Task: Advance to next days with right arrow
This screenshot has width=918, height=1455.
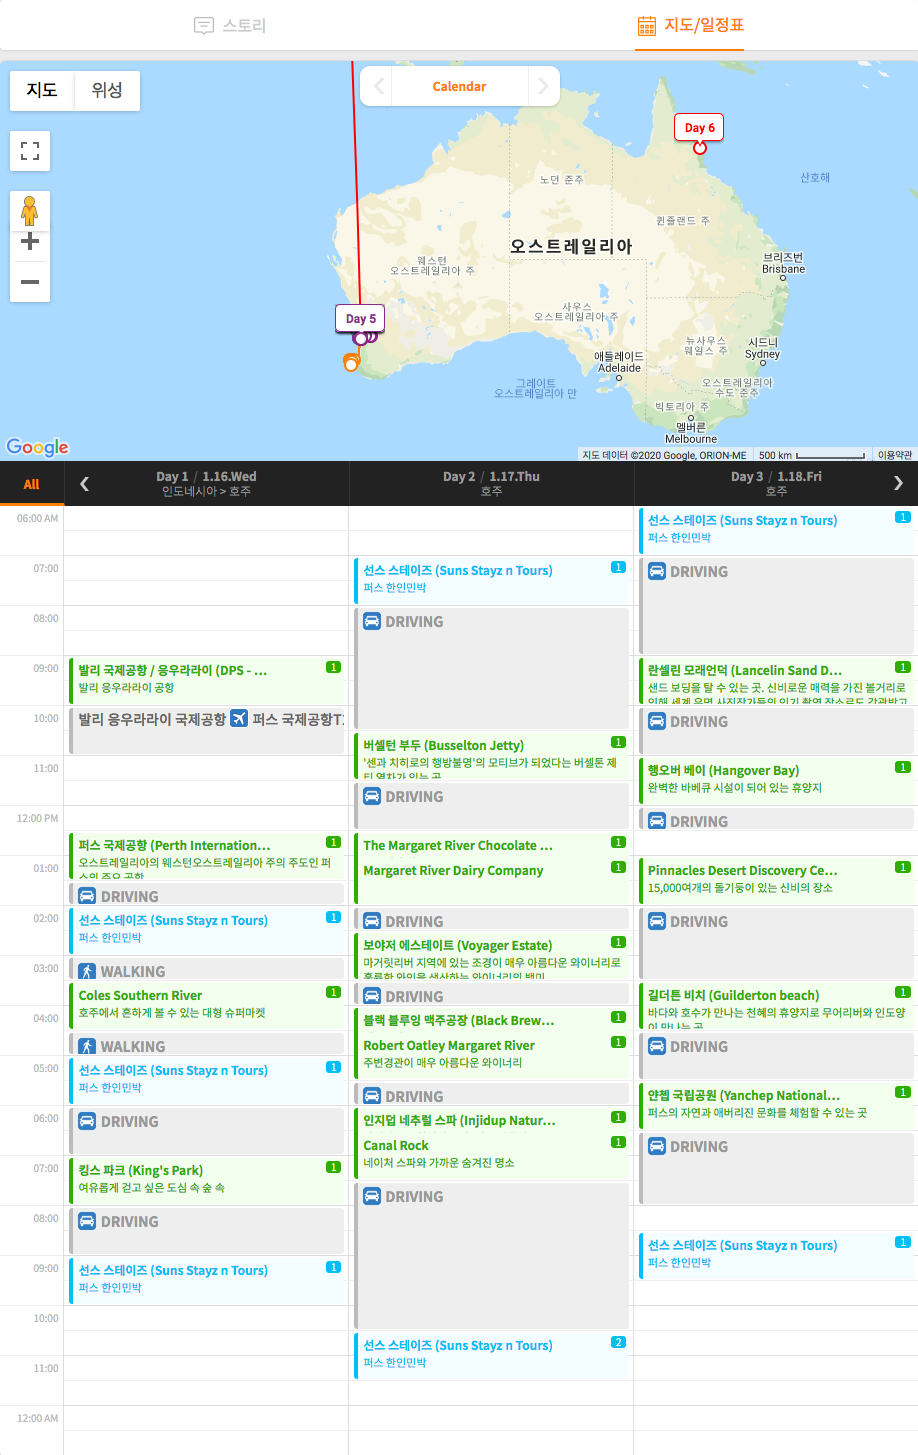Action: click(x=898, y=483)
